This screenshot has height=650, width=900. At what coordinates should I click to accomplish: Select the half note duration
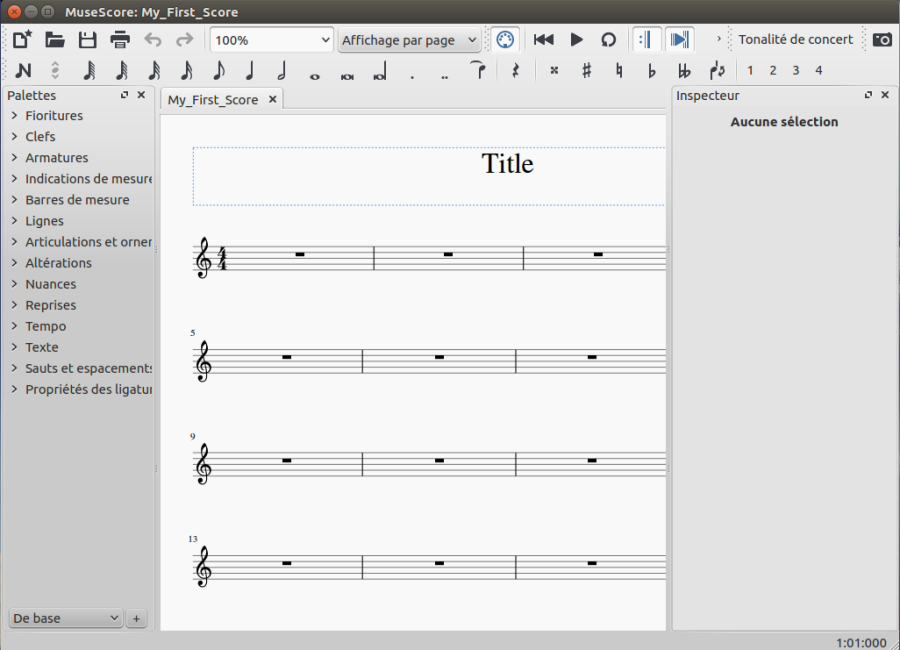282,71
